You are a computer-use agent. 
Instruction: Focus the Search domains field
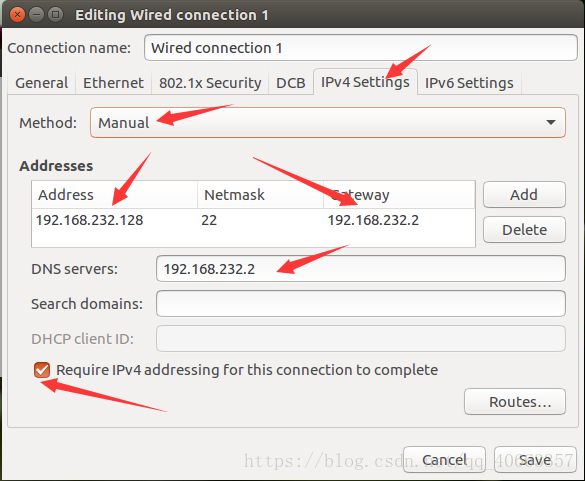(x=361, y=304)
